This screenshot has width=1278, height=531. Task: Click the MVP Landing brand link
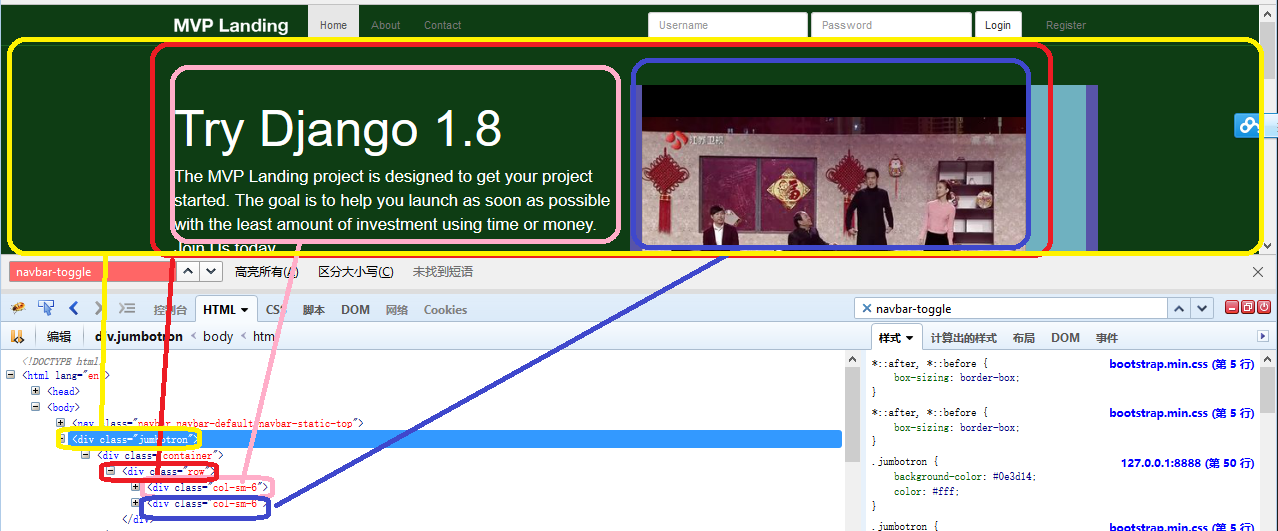click(231, 26)
